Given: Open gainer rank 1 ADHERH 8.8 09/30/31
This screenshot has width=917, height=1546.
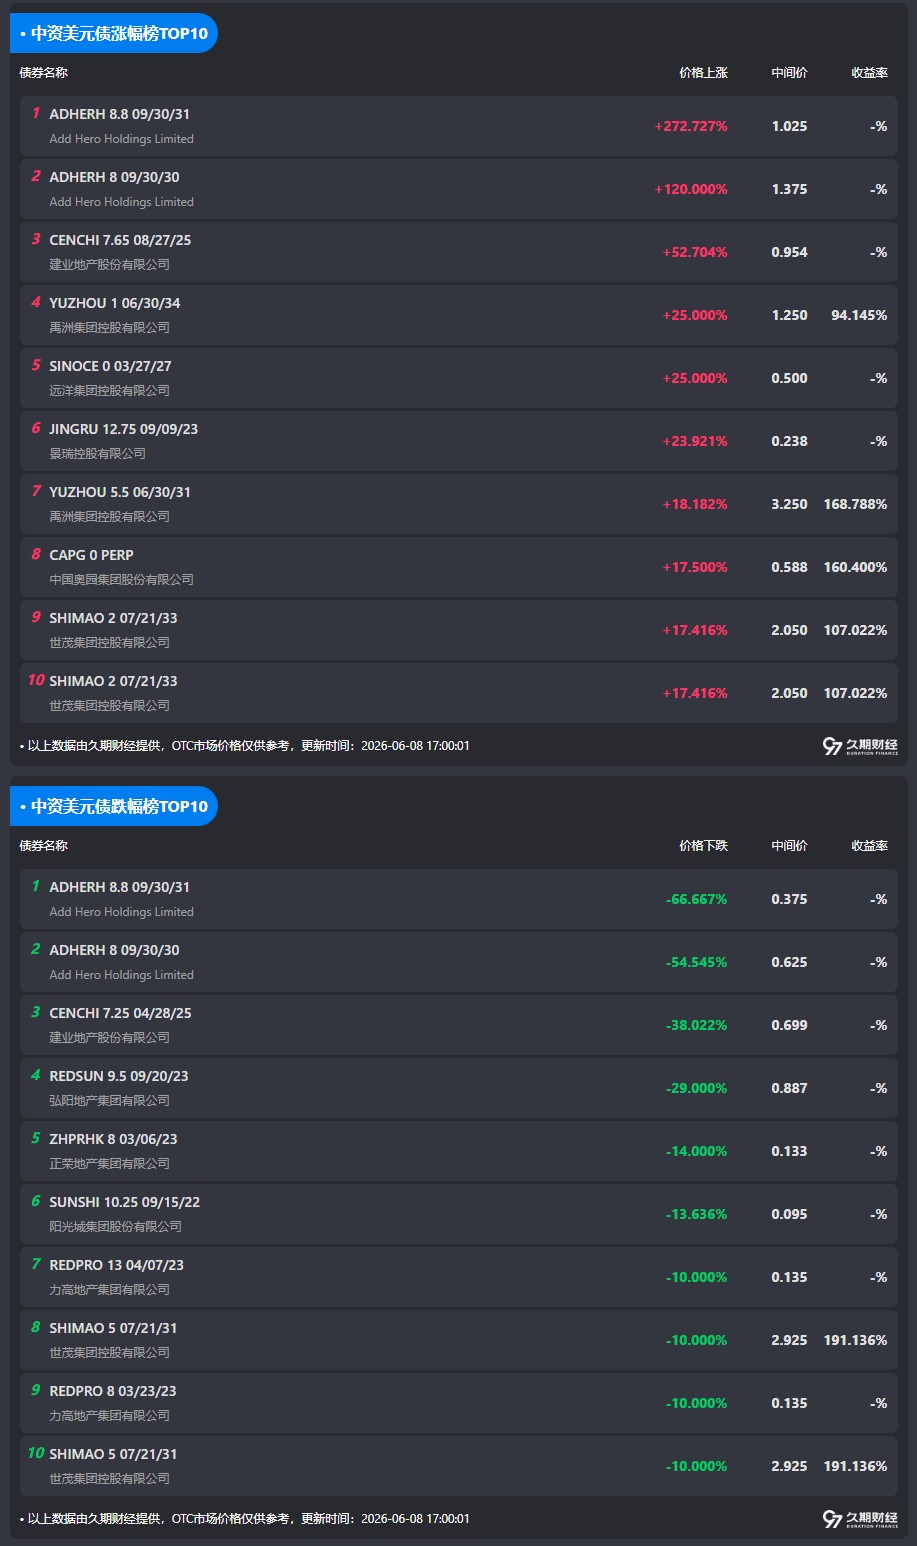Looking at the screenshot, I should click(x=459, y=126).
